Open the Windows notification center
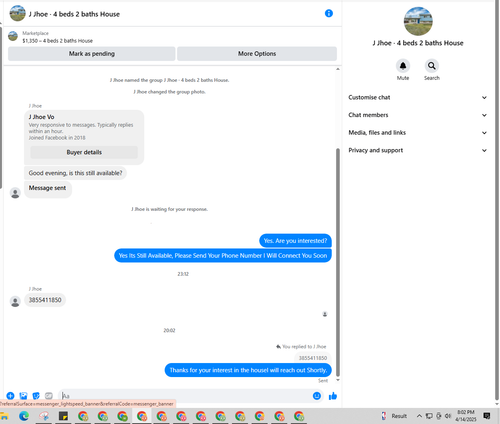Screen dimensions: 500x424 pyautogui.click(x=487, y=416)
